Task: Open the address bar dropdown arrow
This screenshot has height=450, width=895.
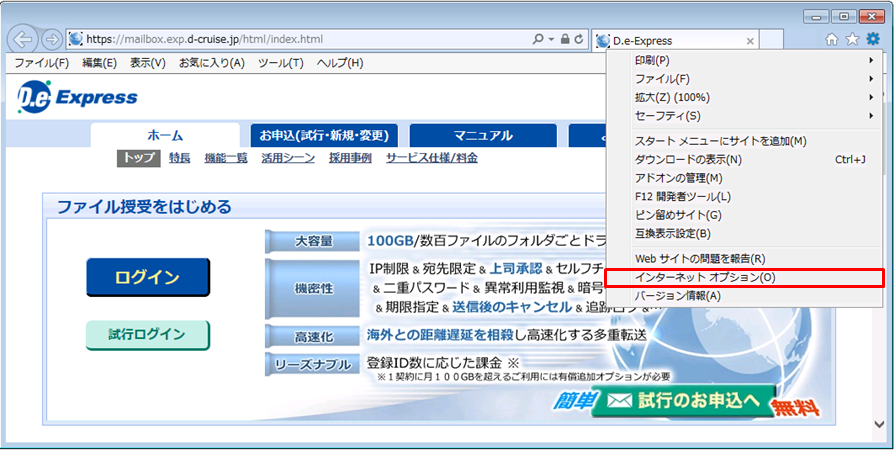Action: point(551,40)
